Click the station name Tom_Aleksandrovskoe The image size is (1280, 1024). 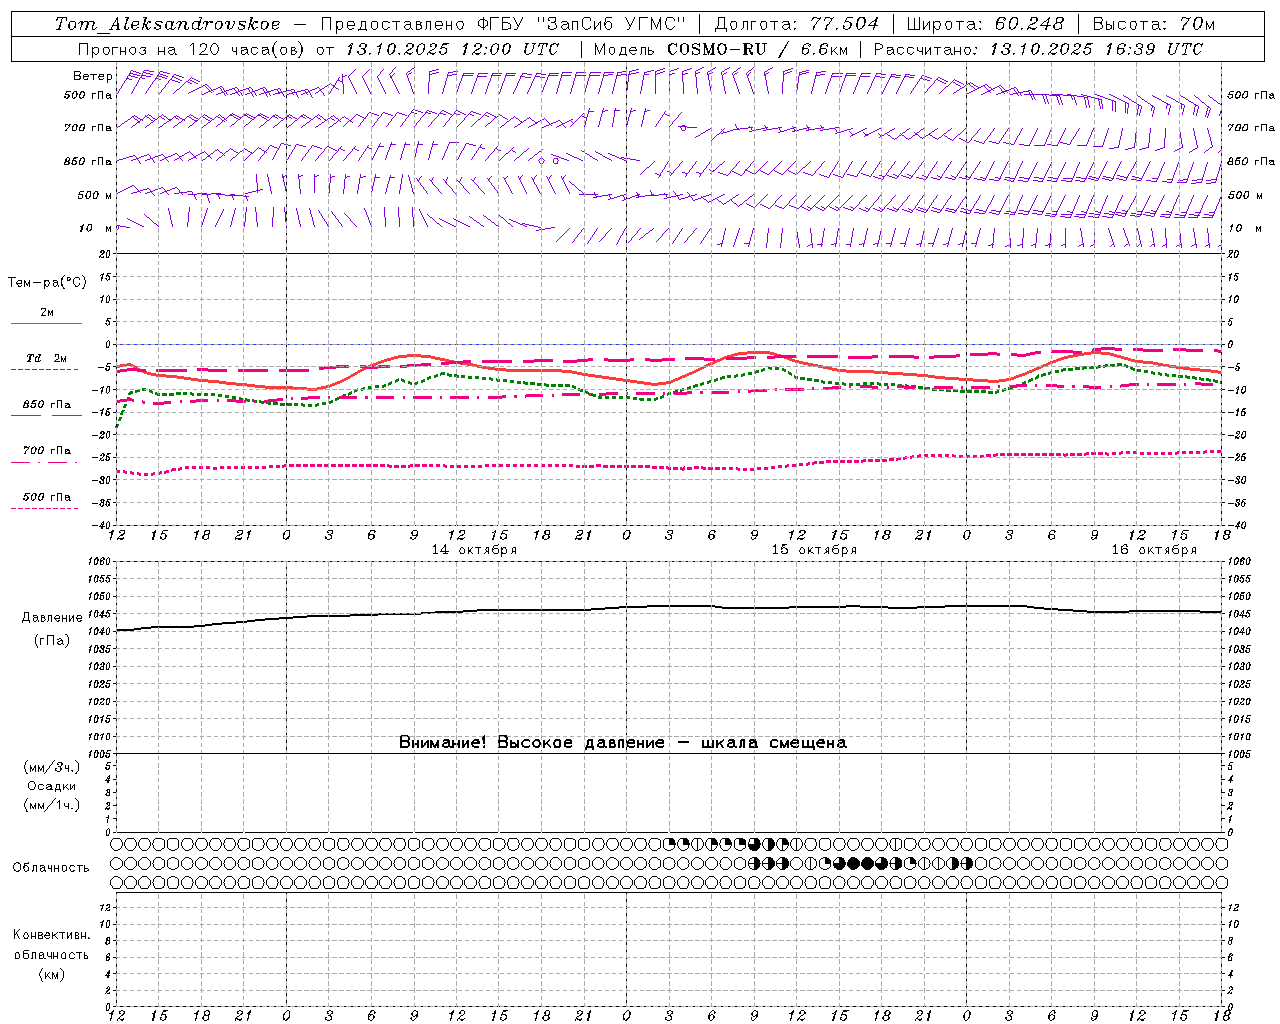click(167, 24)
